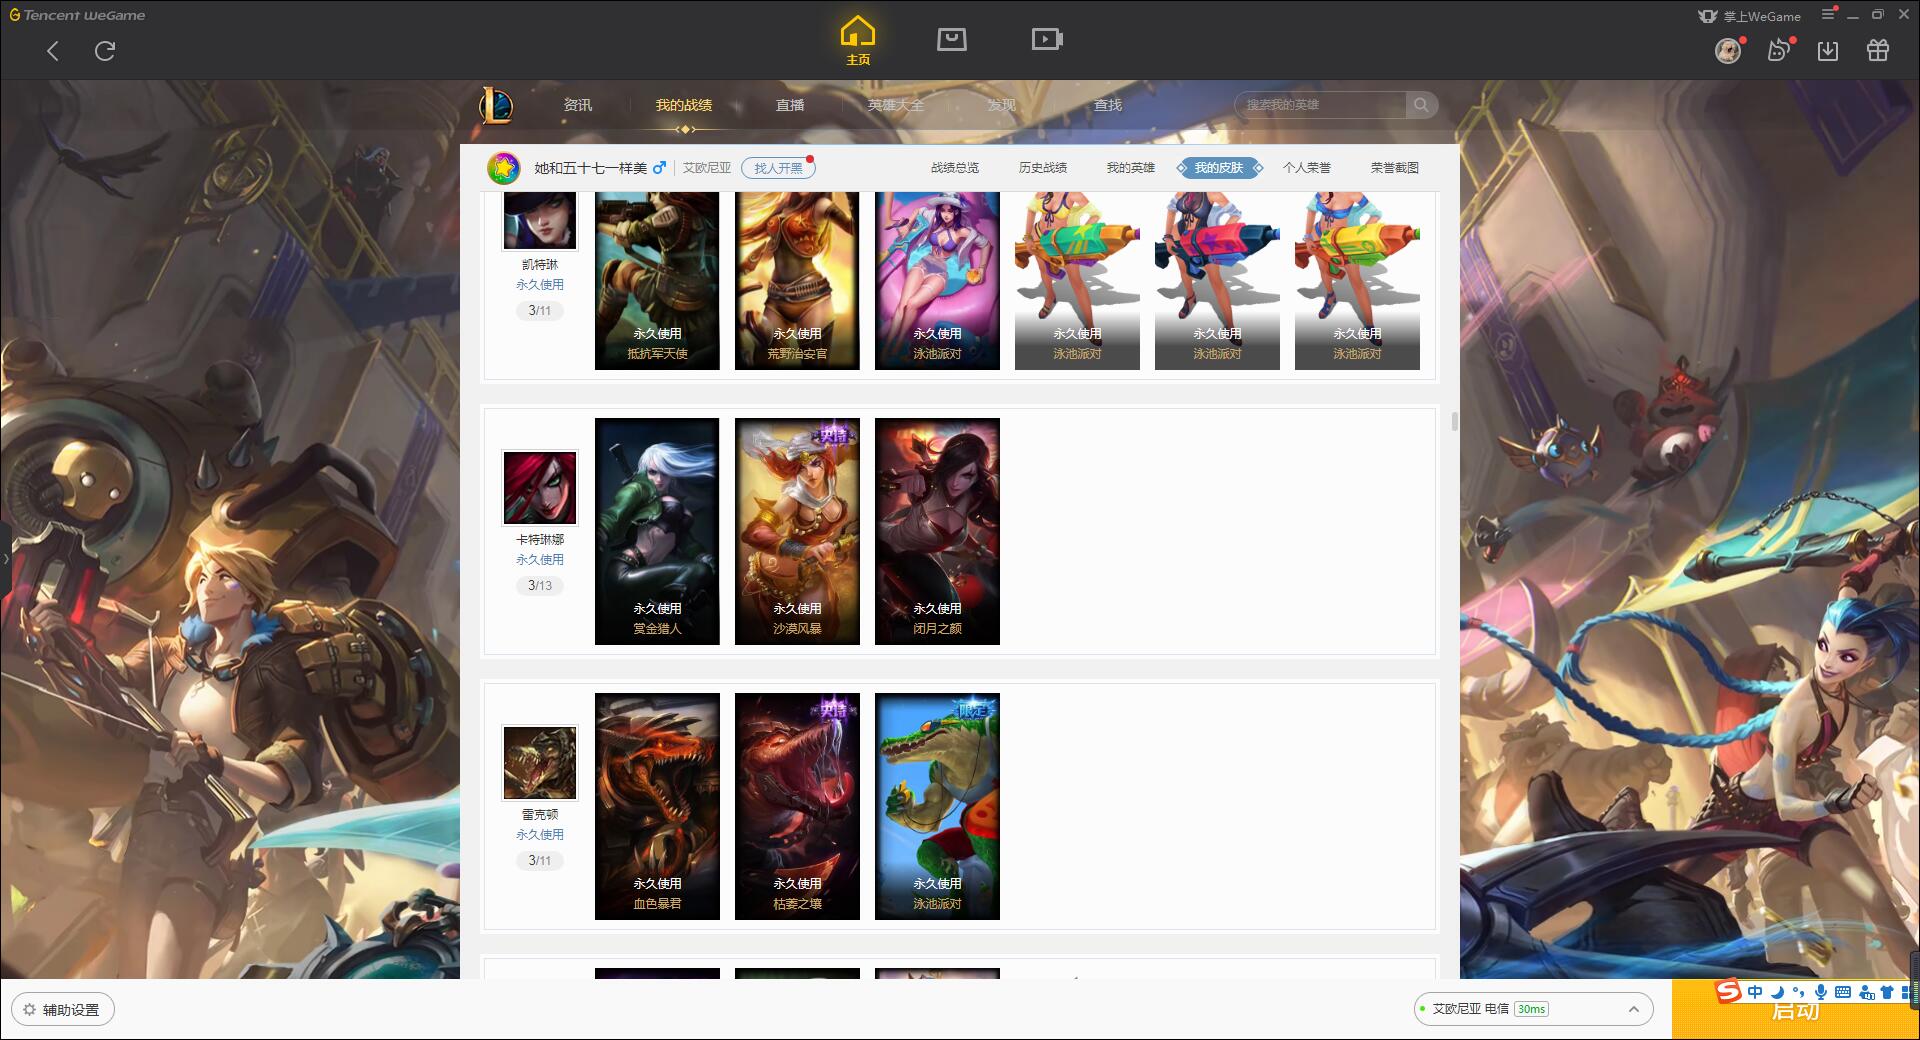Viewport: 1920px width, 1040px height.
Task: Click the 找人开黑 button
Action: (778, 168)
